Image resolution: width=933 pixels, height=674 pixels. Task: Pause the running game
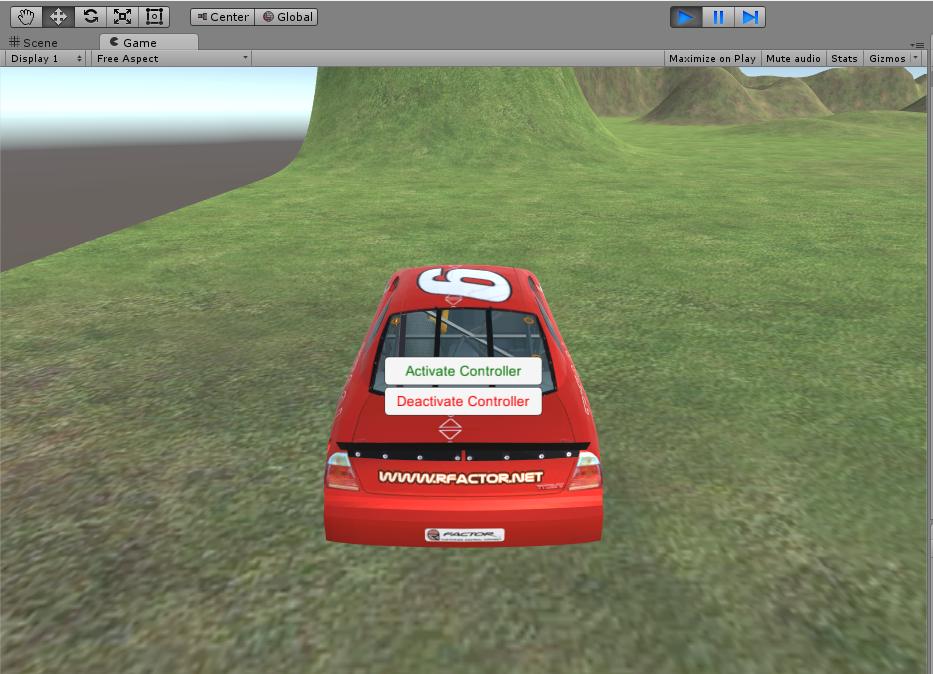pos(717,16)
